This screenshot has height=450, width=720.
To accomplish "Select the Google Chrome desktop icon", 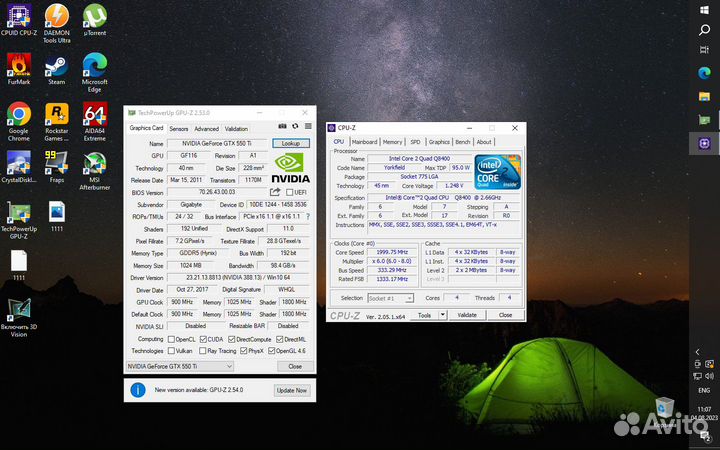I will click(19, 121).
